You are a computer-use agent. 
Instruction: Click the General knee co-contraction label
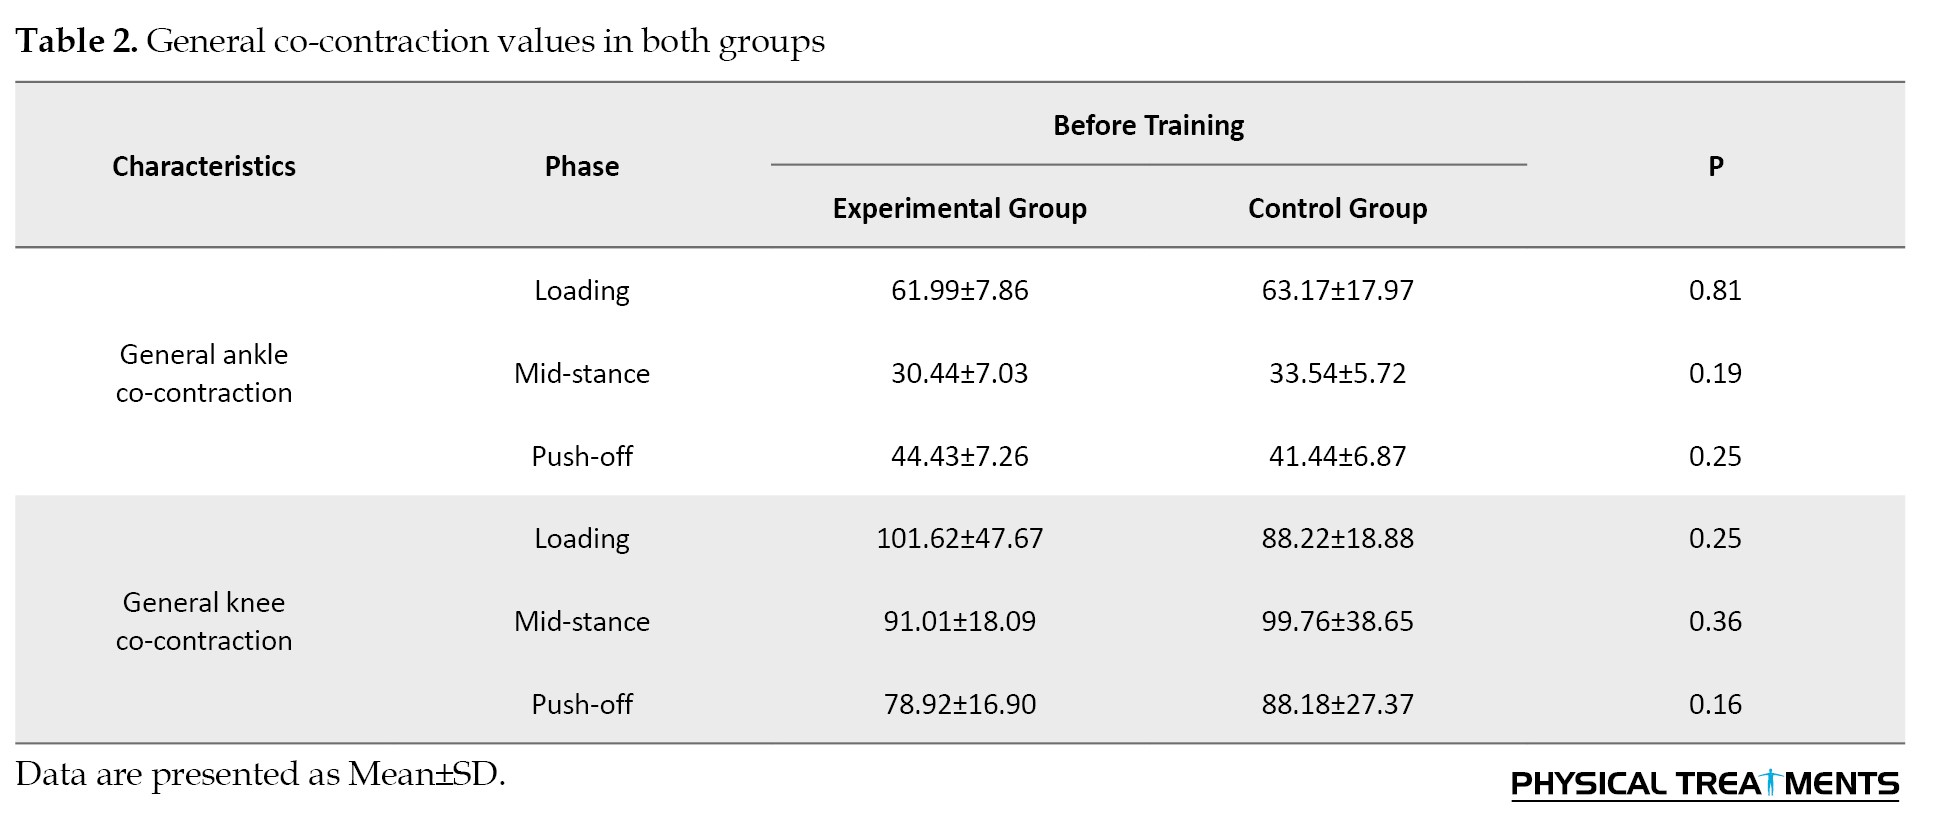[204, 621]
